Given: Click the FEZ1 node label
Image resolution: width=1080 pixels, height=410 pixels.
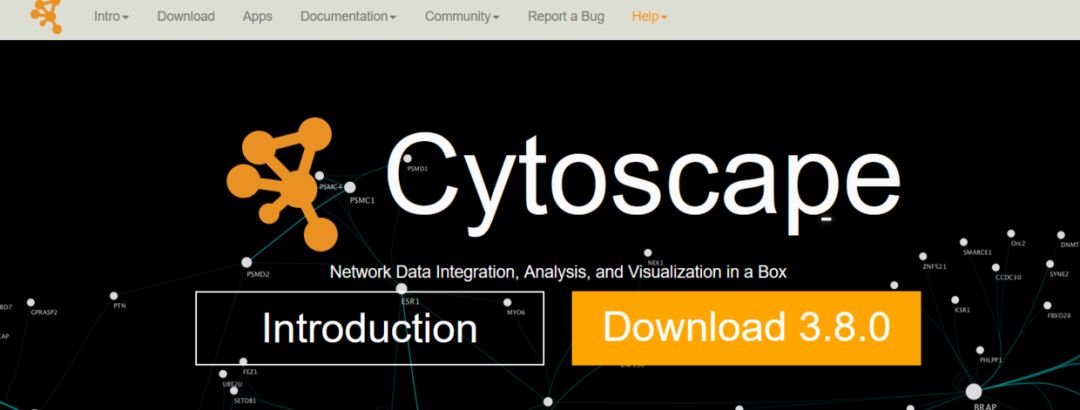Looking at the screenshot, I should coord(250,371).
